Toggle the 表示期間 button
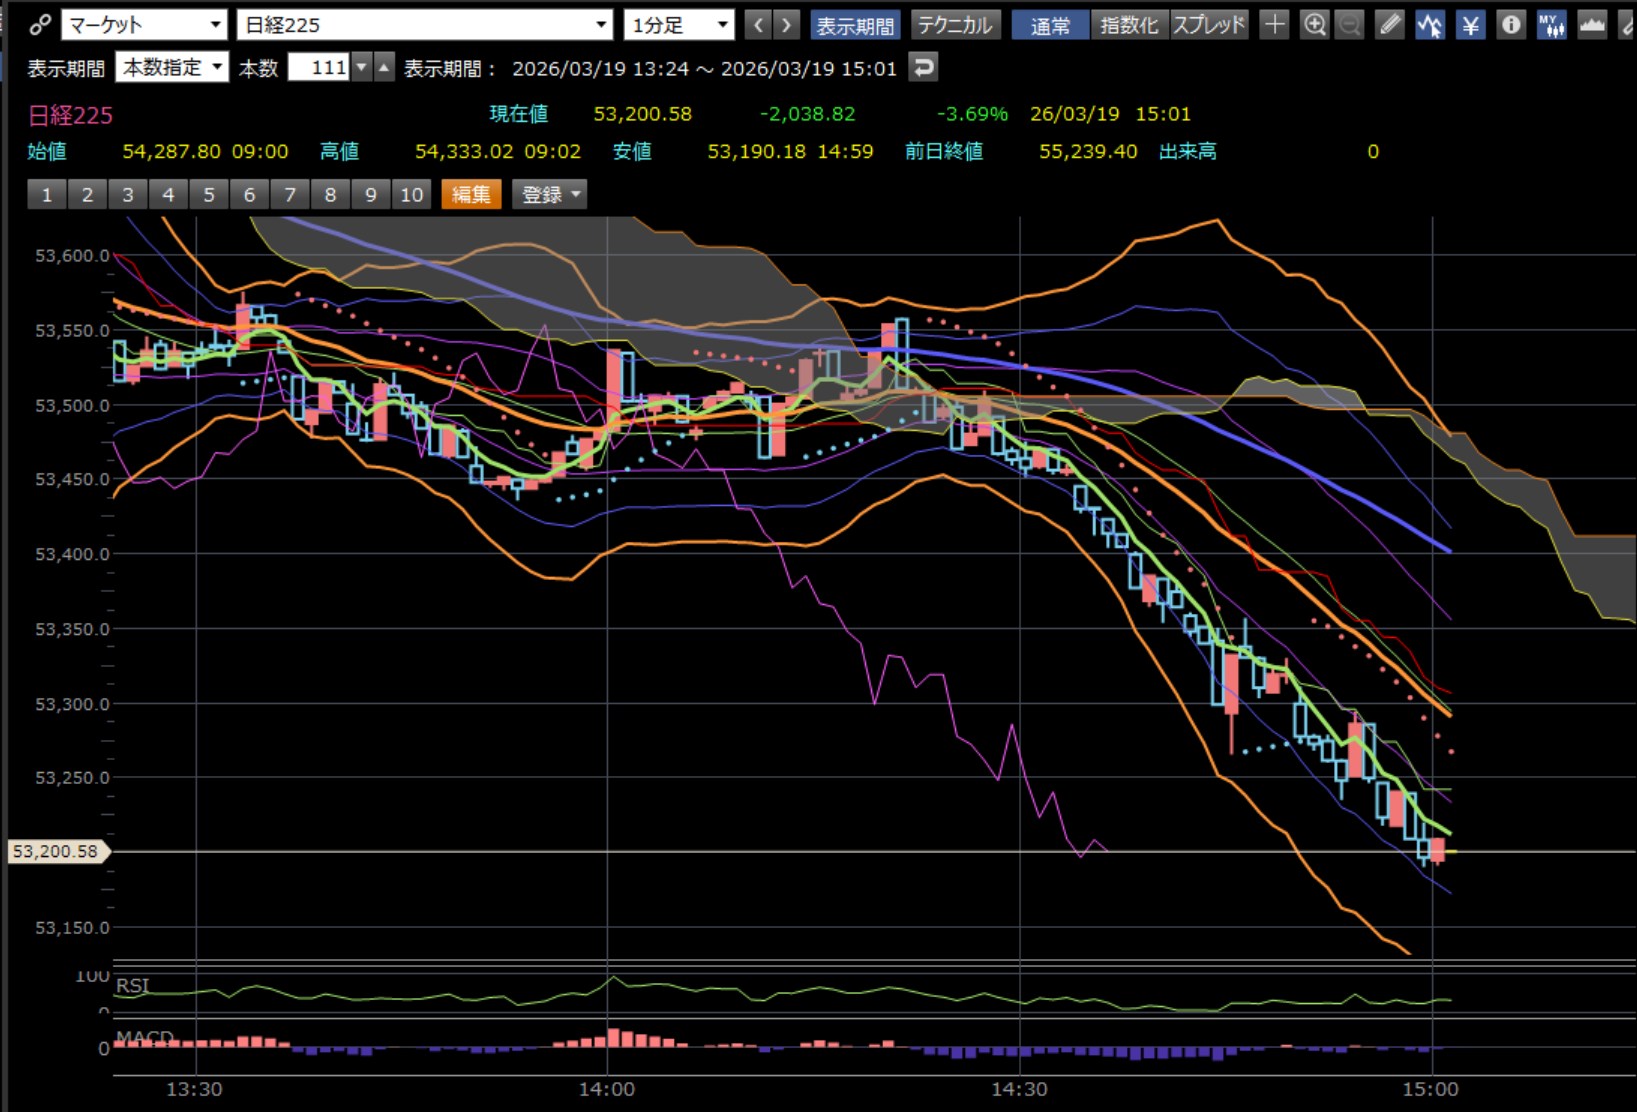 coord(855,25)
